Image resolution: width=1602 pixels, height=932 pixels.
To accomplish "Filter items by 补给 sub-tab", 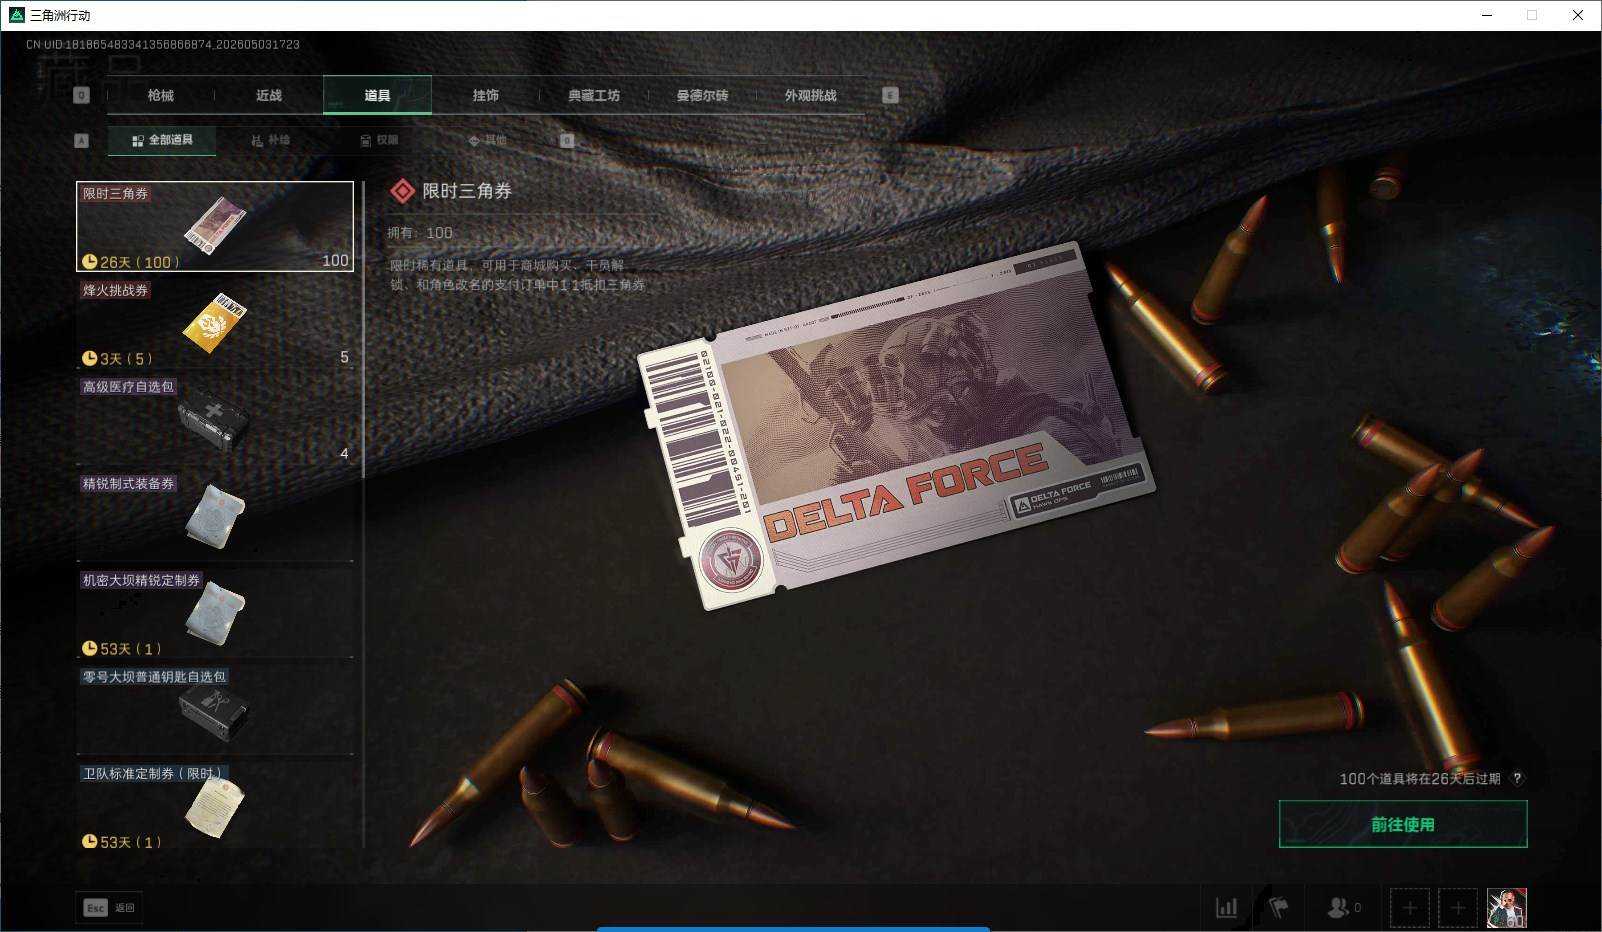I will [x=271, y=140].
